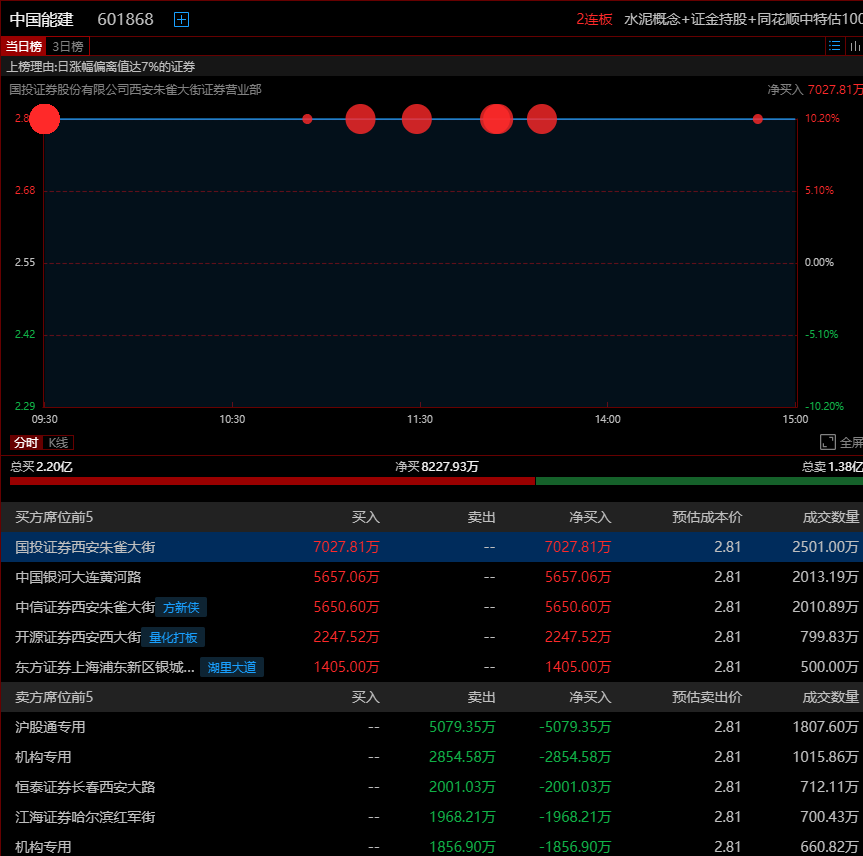This screenshot has width=863, height=856.
Task: Click the 预估成本价 column header
Action: tap(707, 517)
